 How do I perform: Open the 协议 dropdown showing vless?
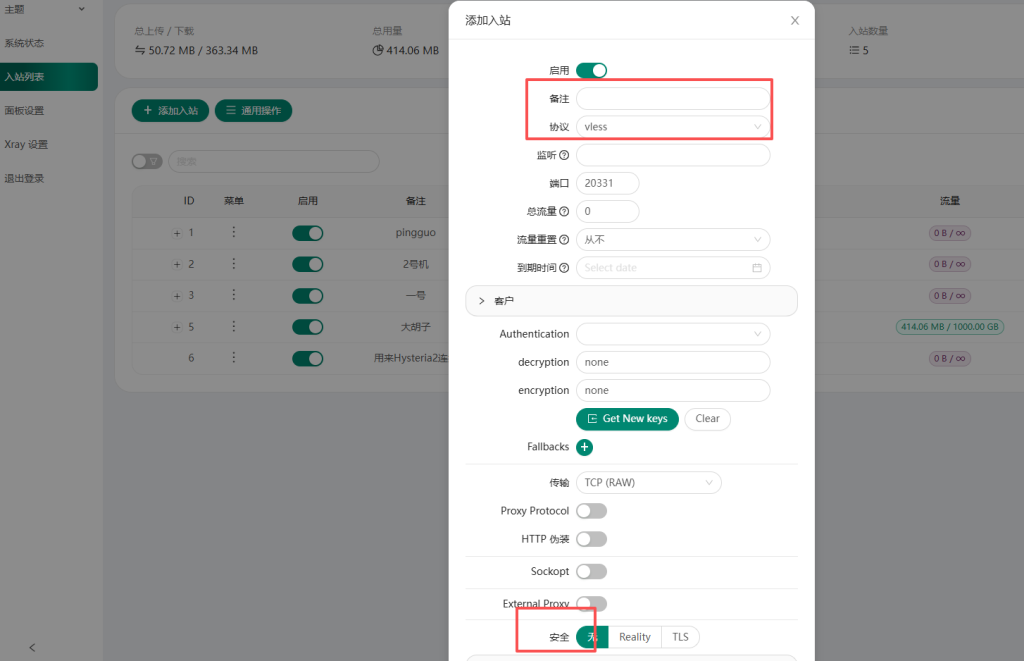click(672, 127)
